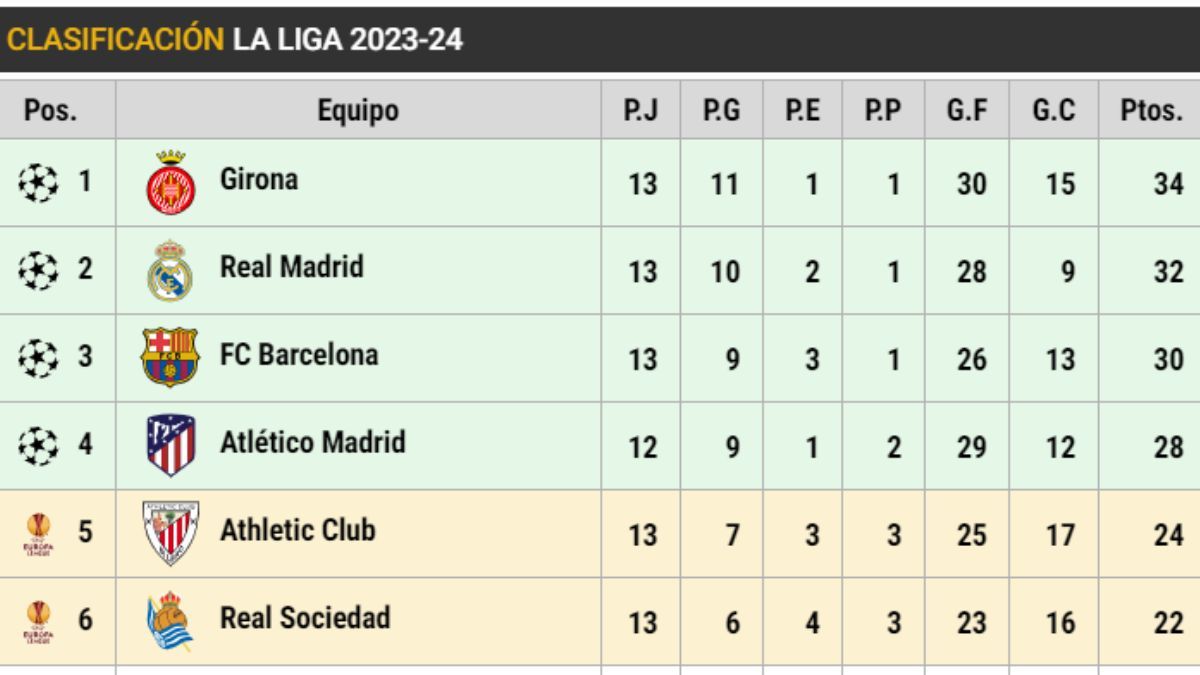Click the Pos. column header
Screen dimensions: 1200x675
click(x=50, y=111)
